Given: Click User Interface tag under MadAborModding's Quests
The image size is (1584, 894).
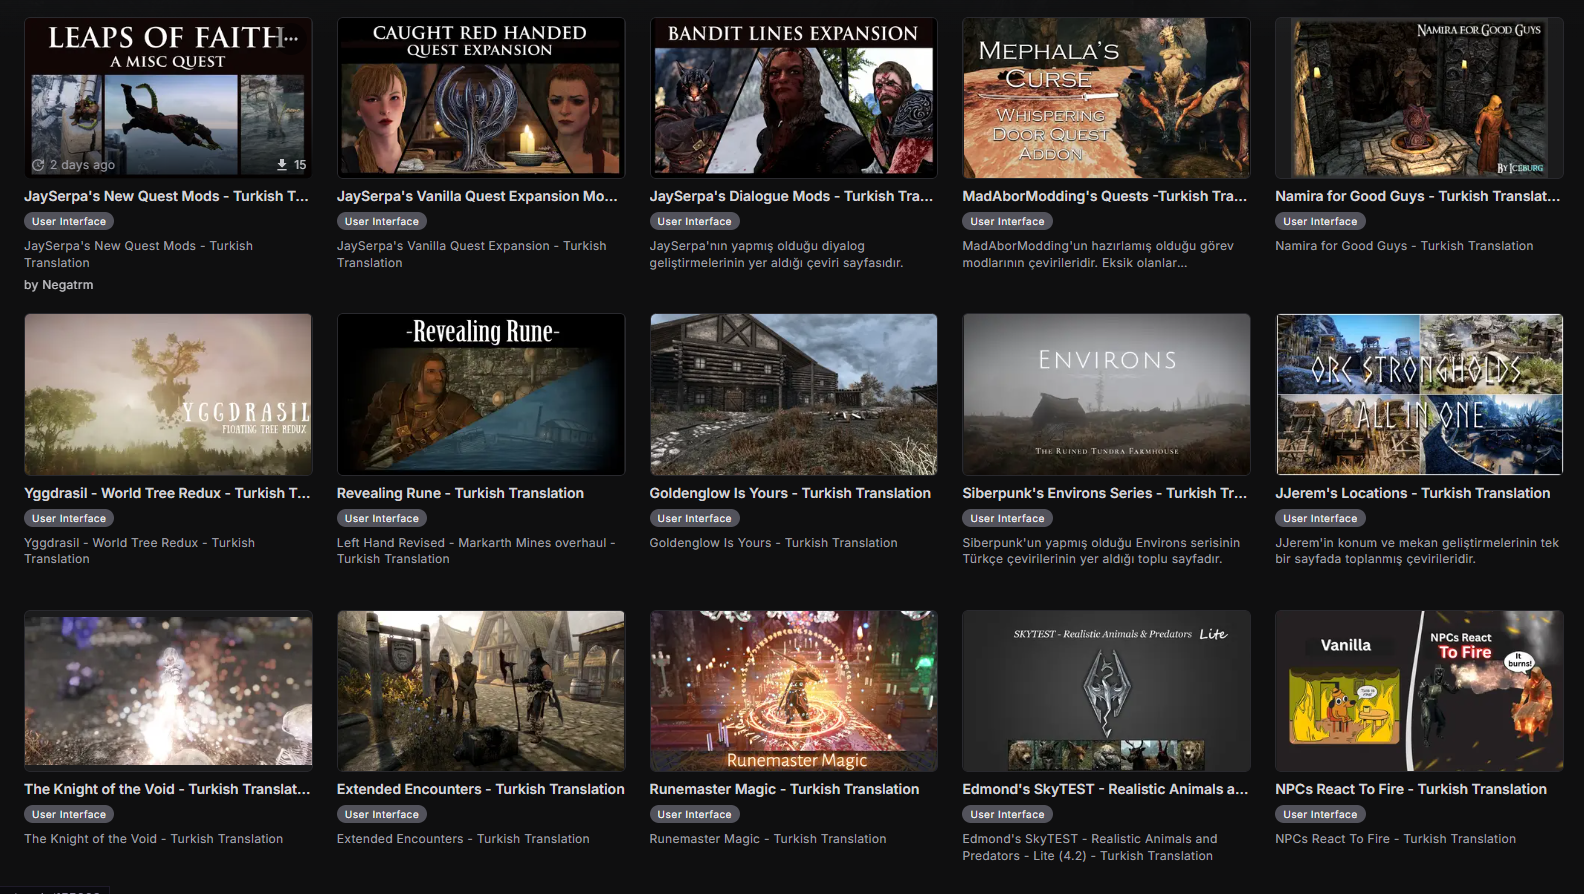Looking at the screenshot, I should coord(1007,221).
